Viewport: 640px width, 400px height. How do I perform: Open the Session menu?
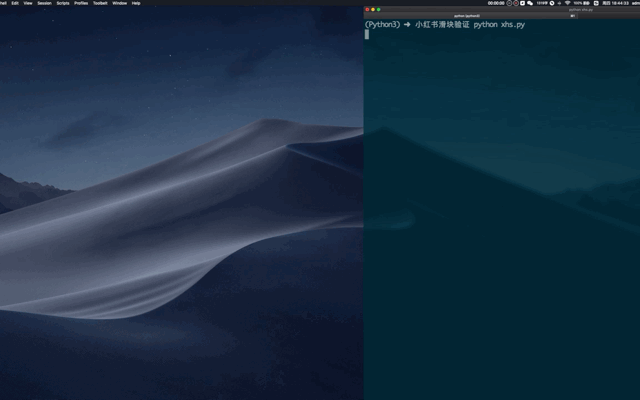(x=44, y=3)
